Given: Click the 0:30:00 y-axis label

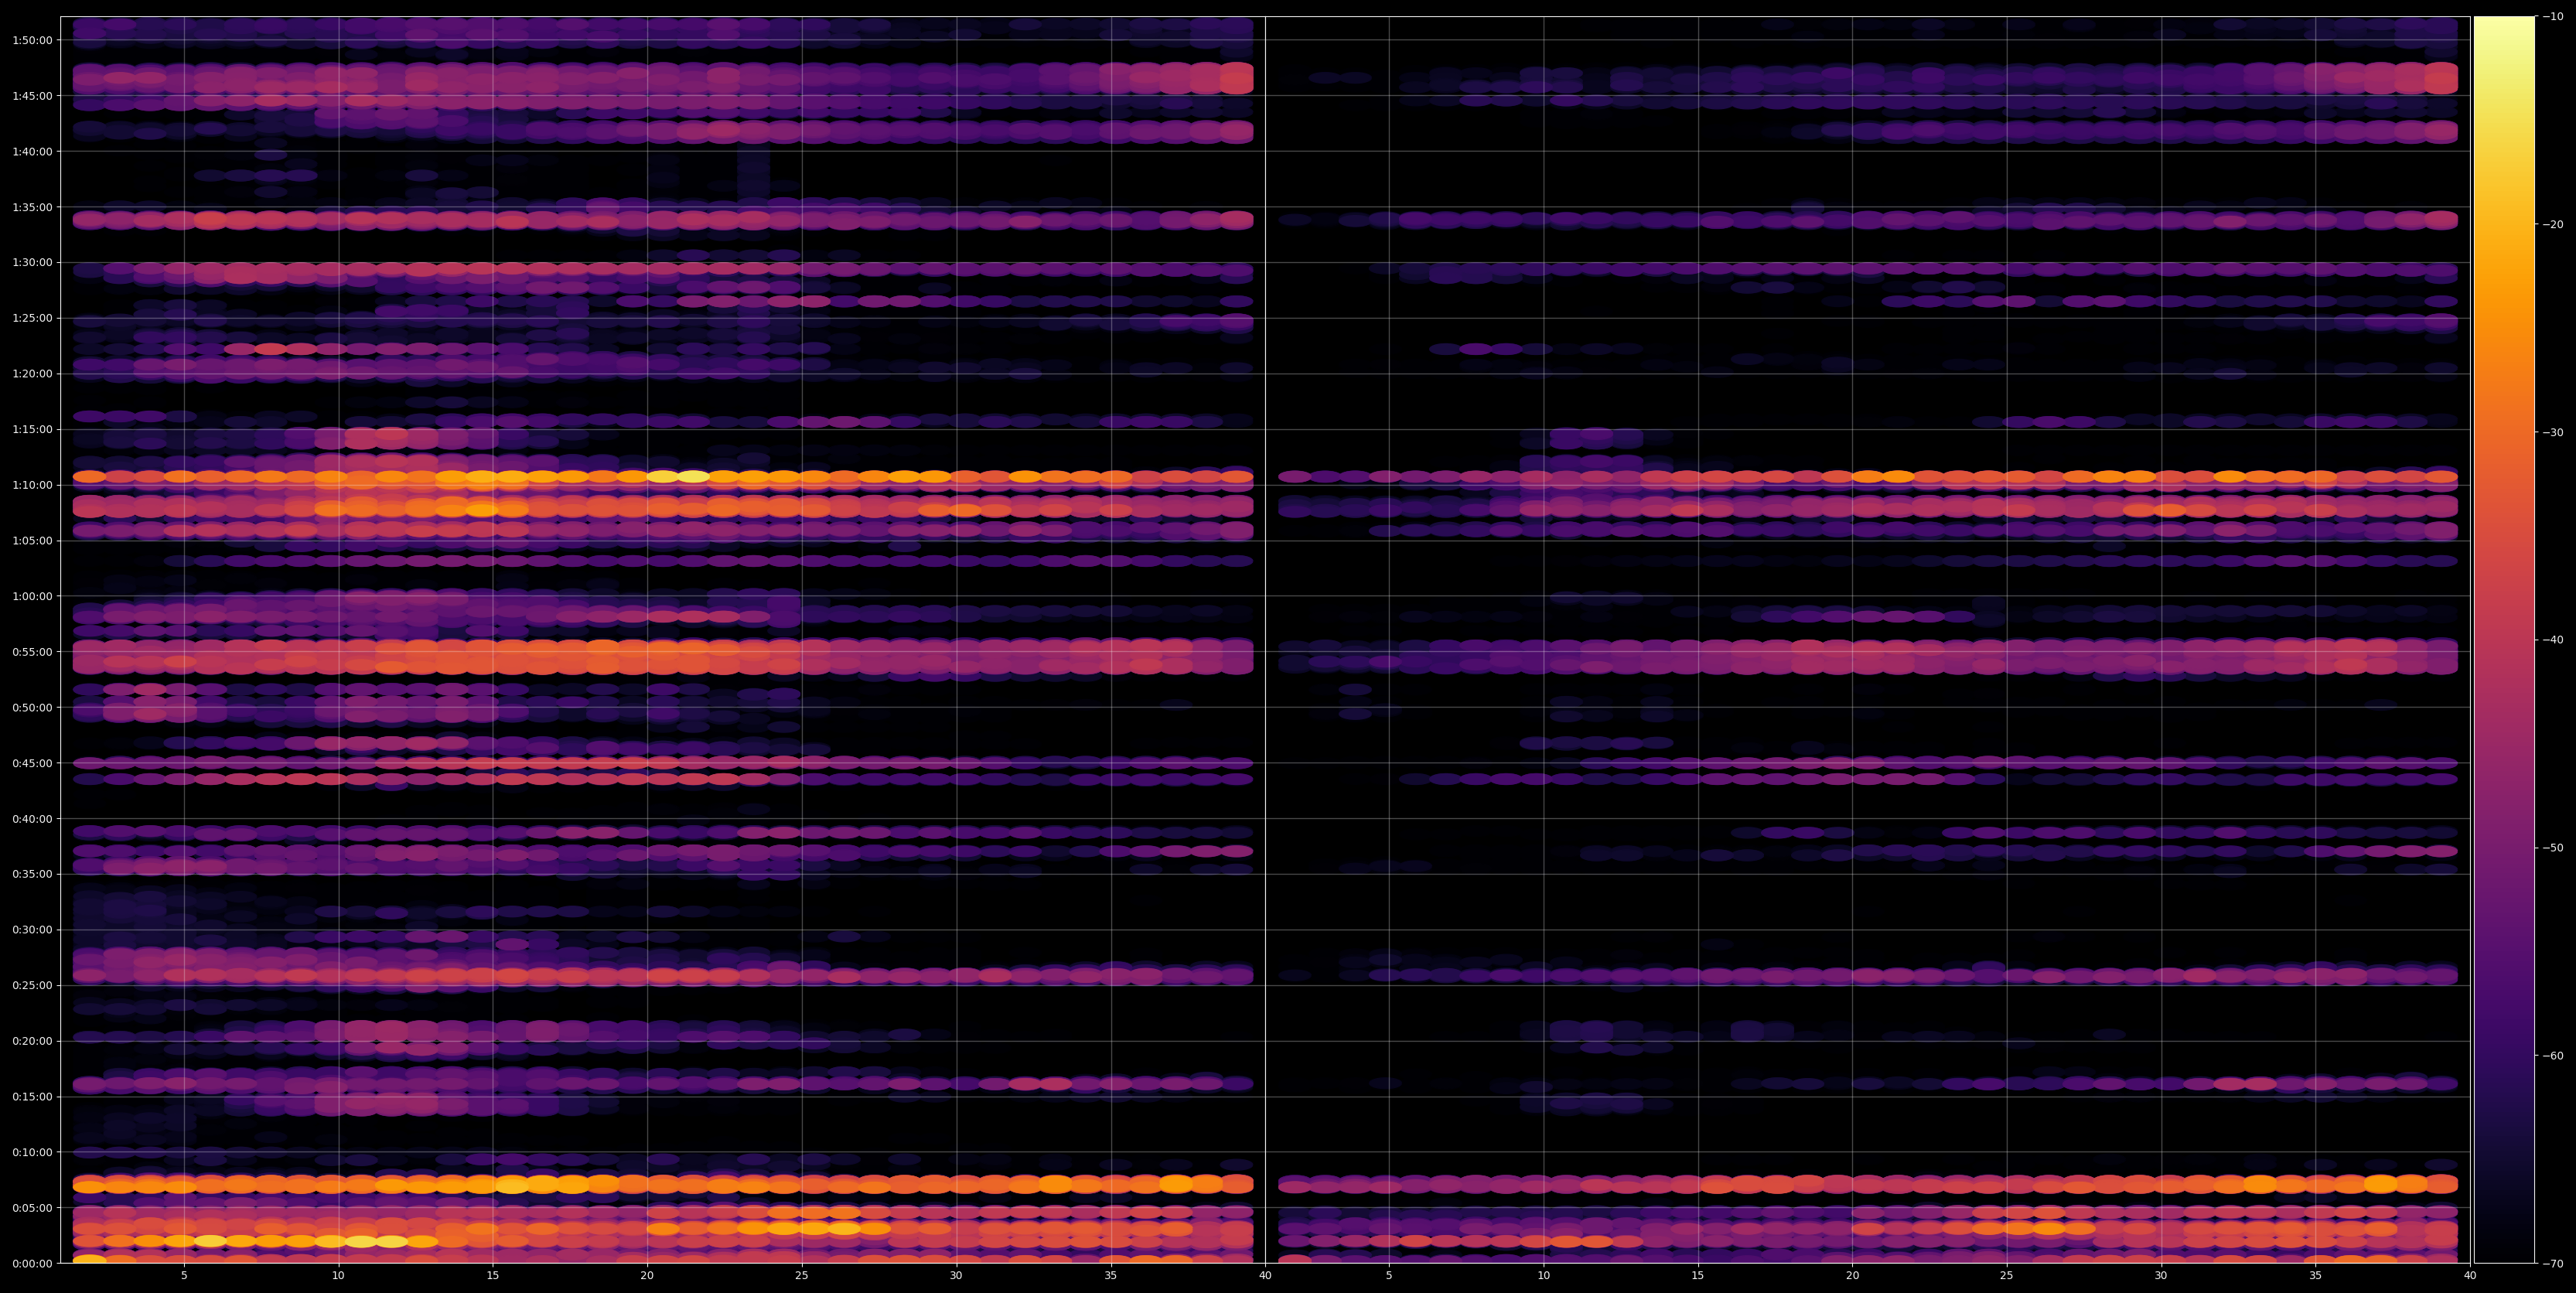Looking at the screenshot, I should (x=32, y=930).
